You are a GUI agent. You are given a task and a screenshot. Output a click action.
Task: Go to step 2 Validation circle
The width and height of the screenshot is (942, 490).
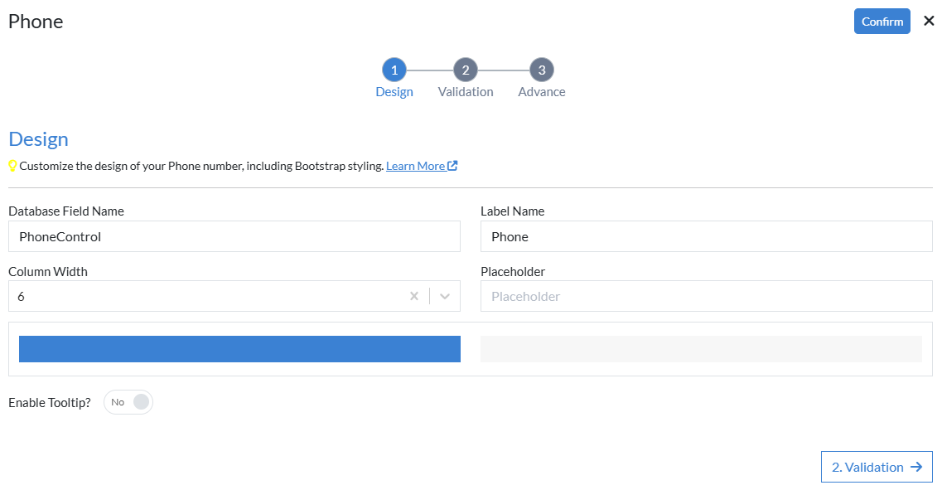tap(465, 70)
